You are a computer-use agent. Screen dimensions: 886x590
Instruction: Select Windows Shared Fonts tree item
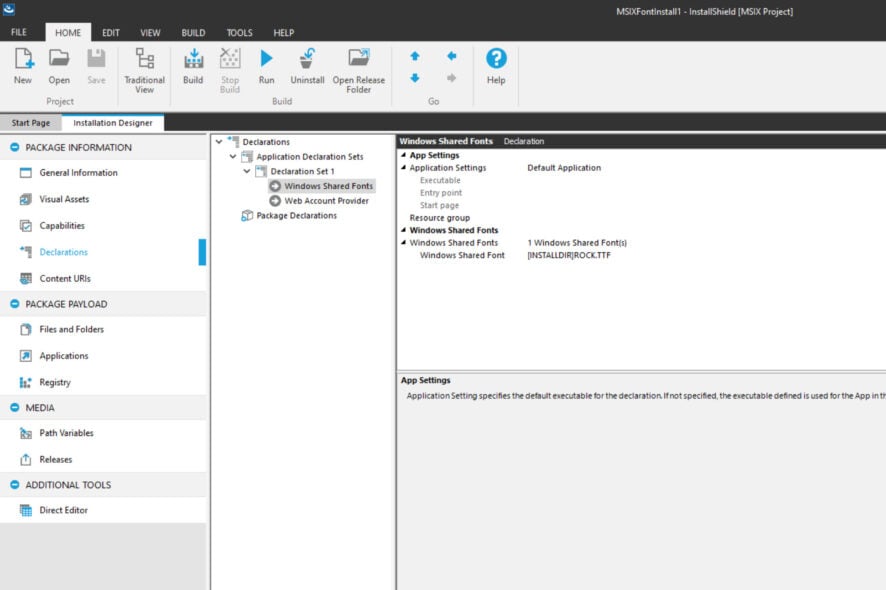pos(322,186)
